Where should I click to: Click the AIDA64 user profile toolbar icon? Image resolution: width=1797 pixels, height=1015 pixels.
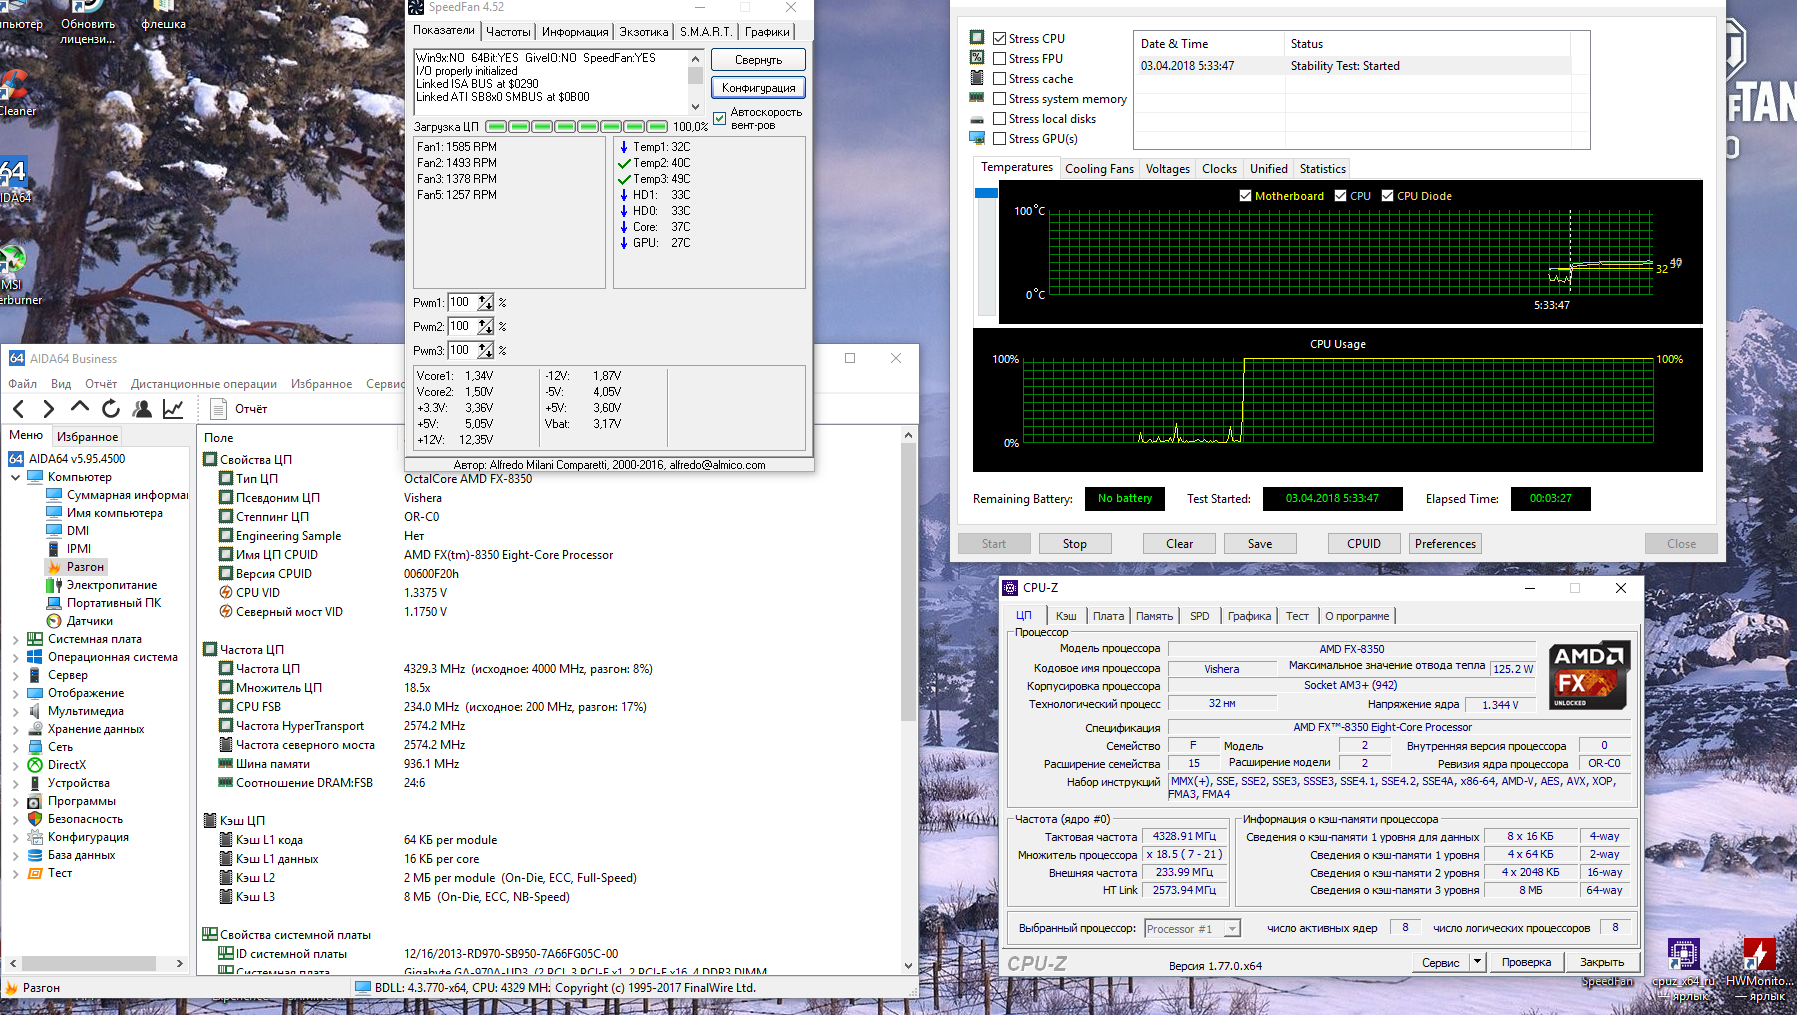pyautogui.click(x=142, y=408)
